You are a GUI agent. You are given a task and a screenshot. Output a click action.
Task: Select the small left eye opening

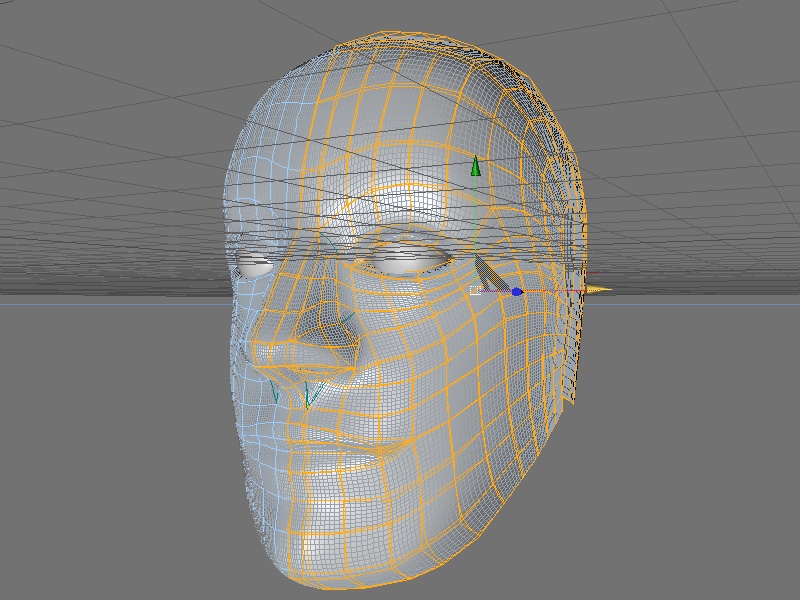[255, 266]
